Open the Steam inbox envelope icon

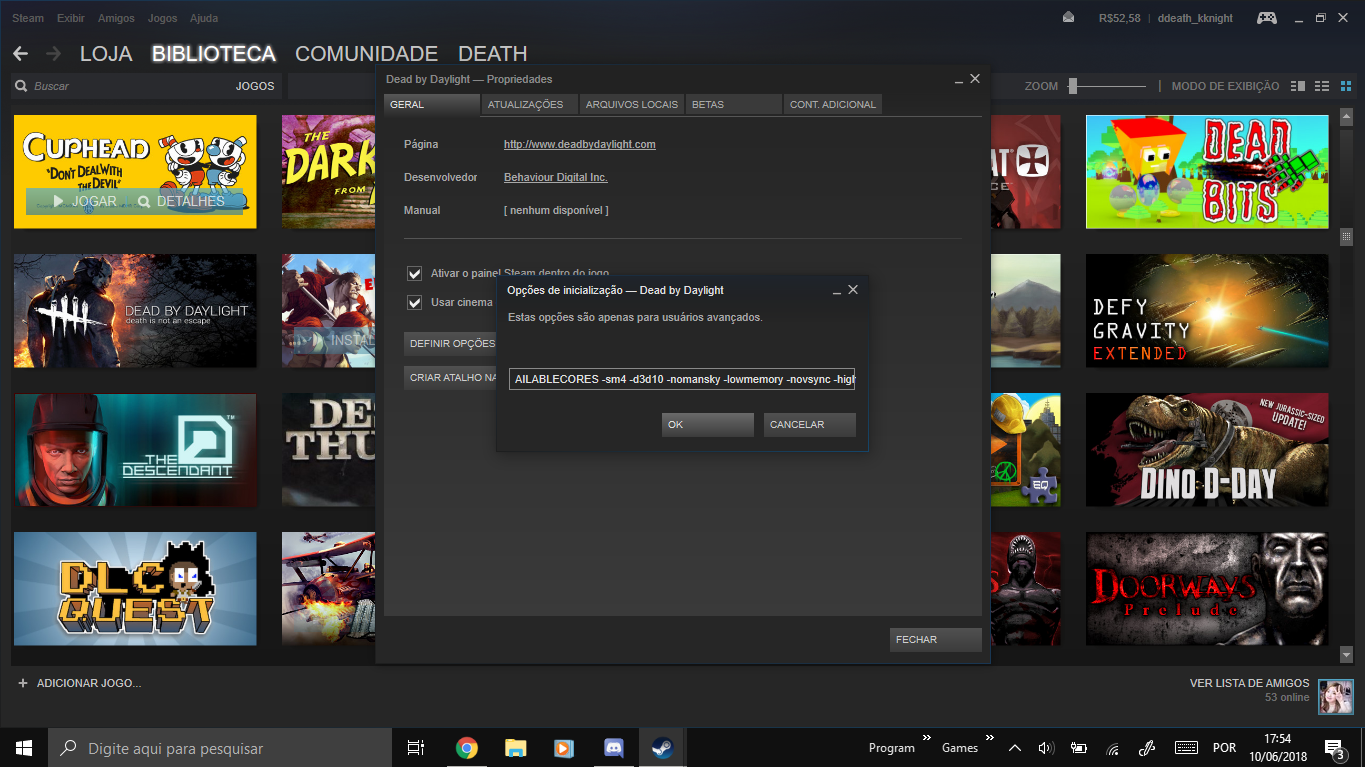point(1068,17)
